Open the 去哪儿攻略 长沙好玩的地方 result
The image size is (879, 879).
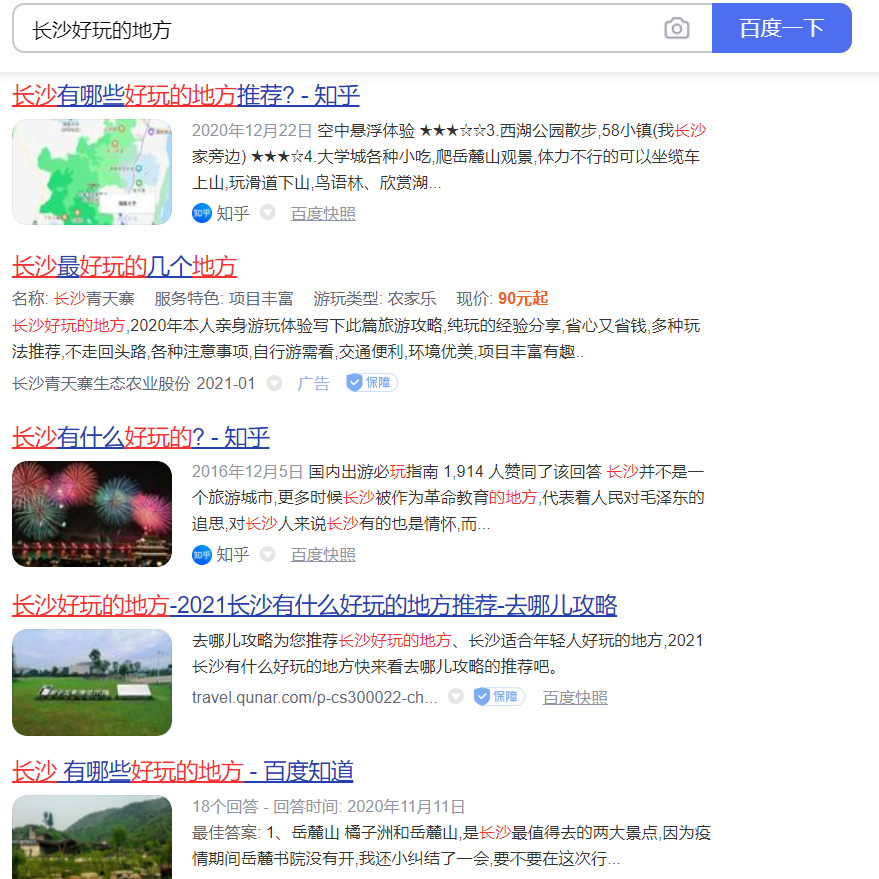[315, 606]
